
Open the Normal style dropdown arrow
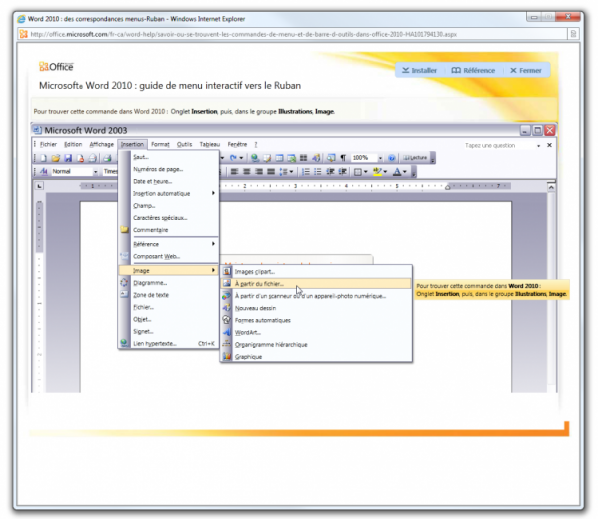[x=95, y=172]
